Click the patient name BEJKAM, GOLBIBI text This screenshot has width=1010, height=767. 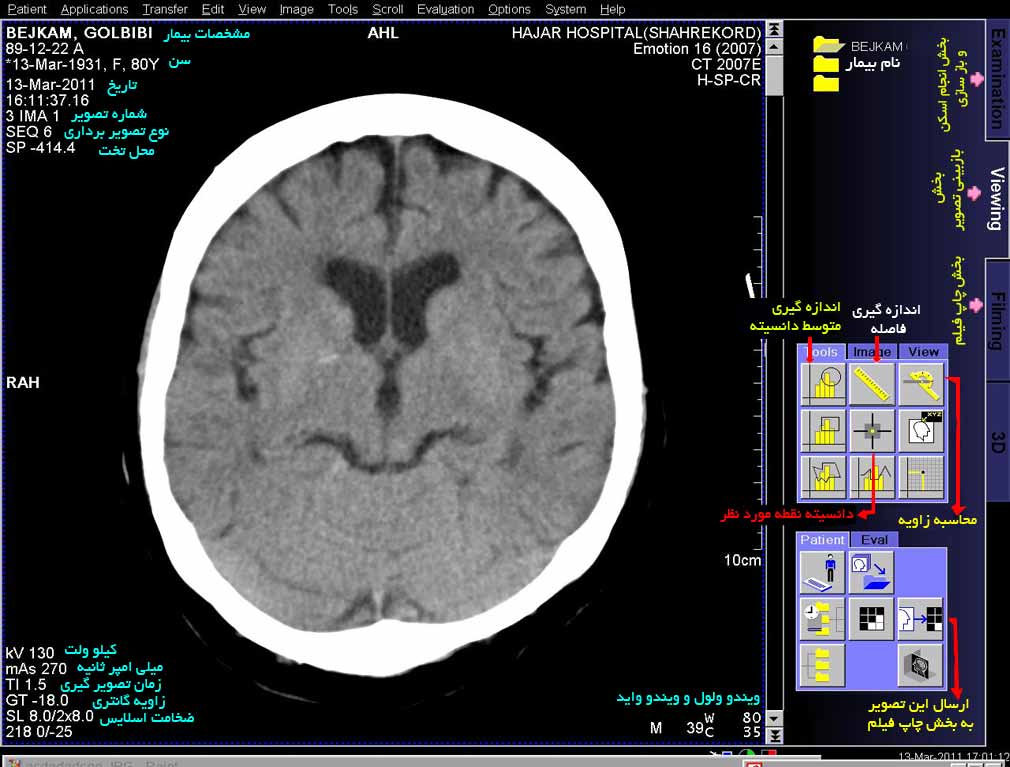pos(79,33)
